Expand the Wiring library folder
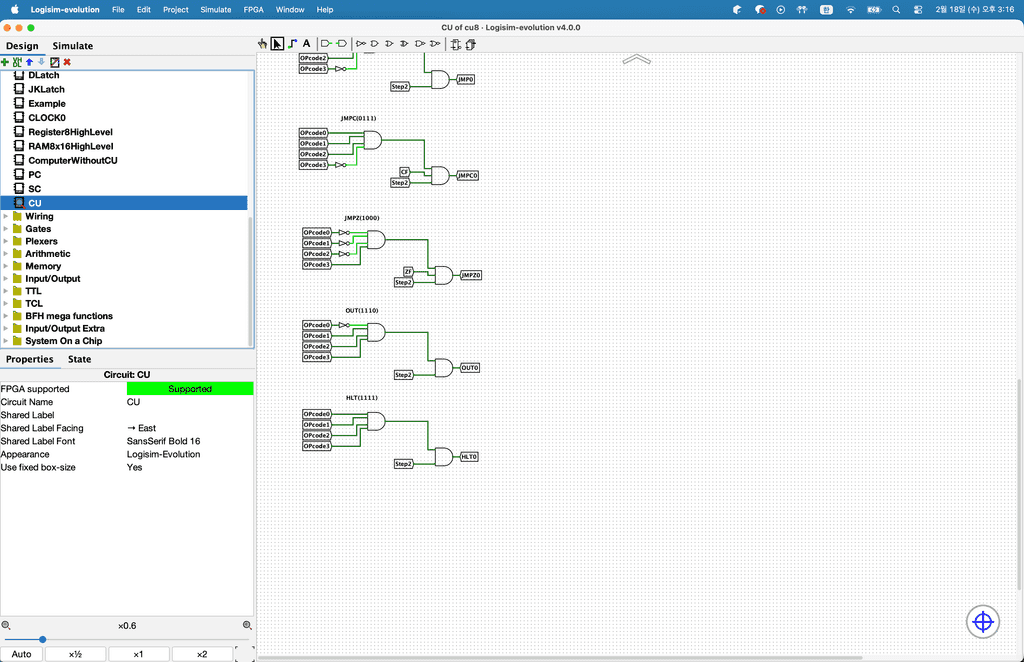The height and width of the screenshot is (662, 1024). click(6, 216)
